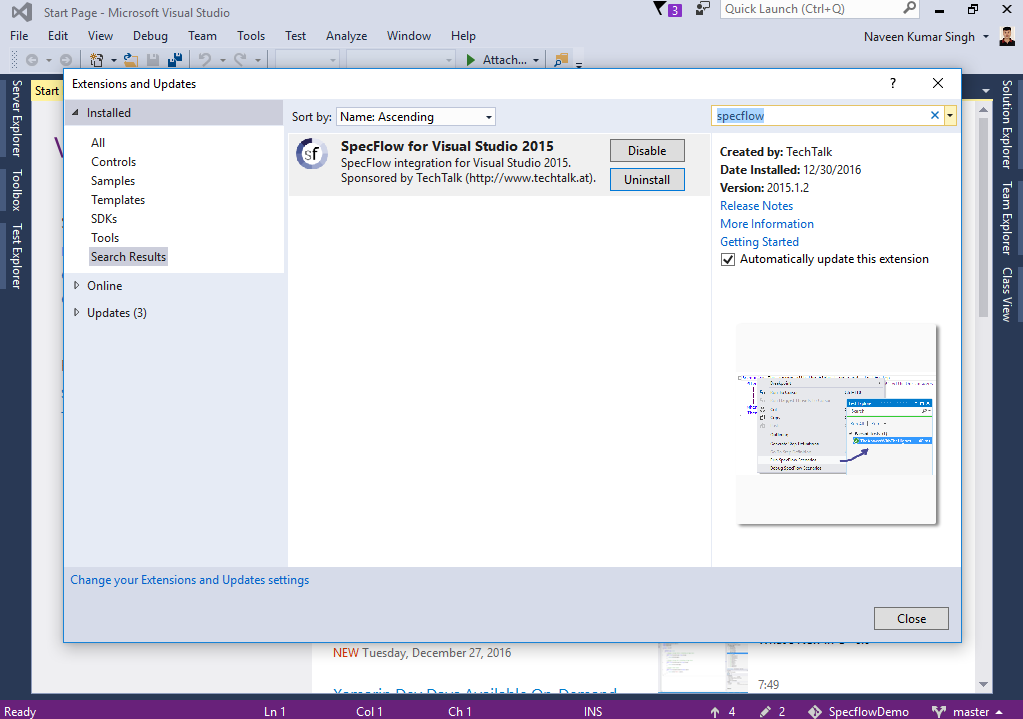Open the Analyze menu
This screenshot has height=719, width=1023.
346,36
